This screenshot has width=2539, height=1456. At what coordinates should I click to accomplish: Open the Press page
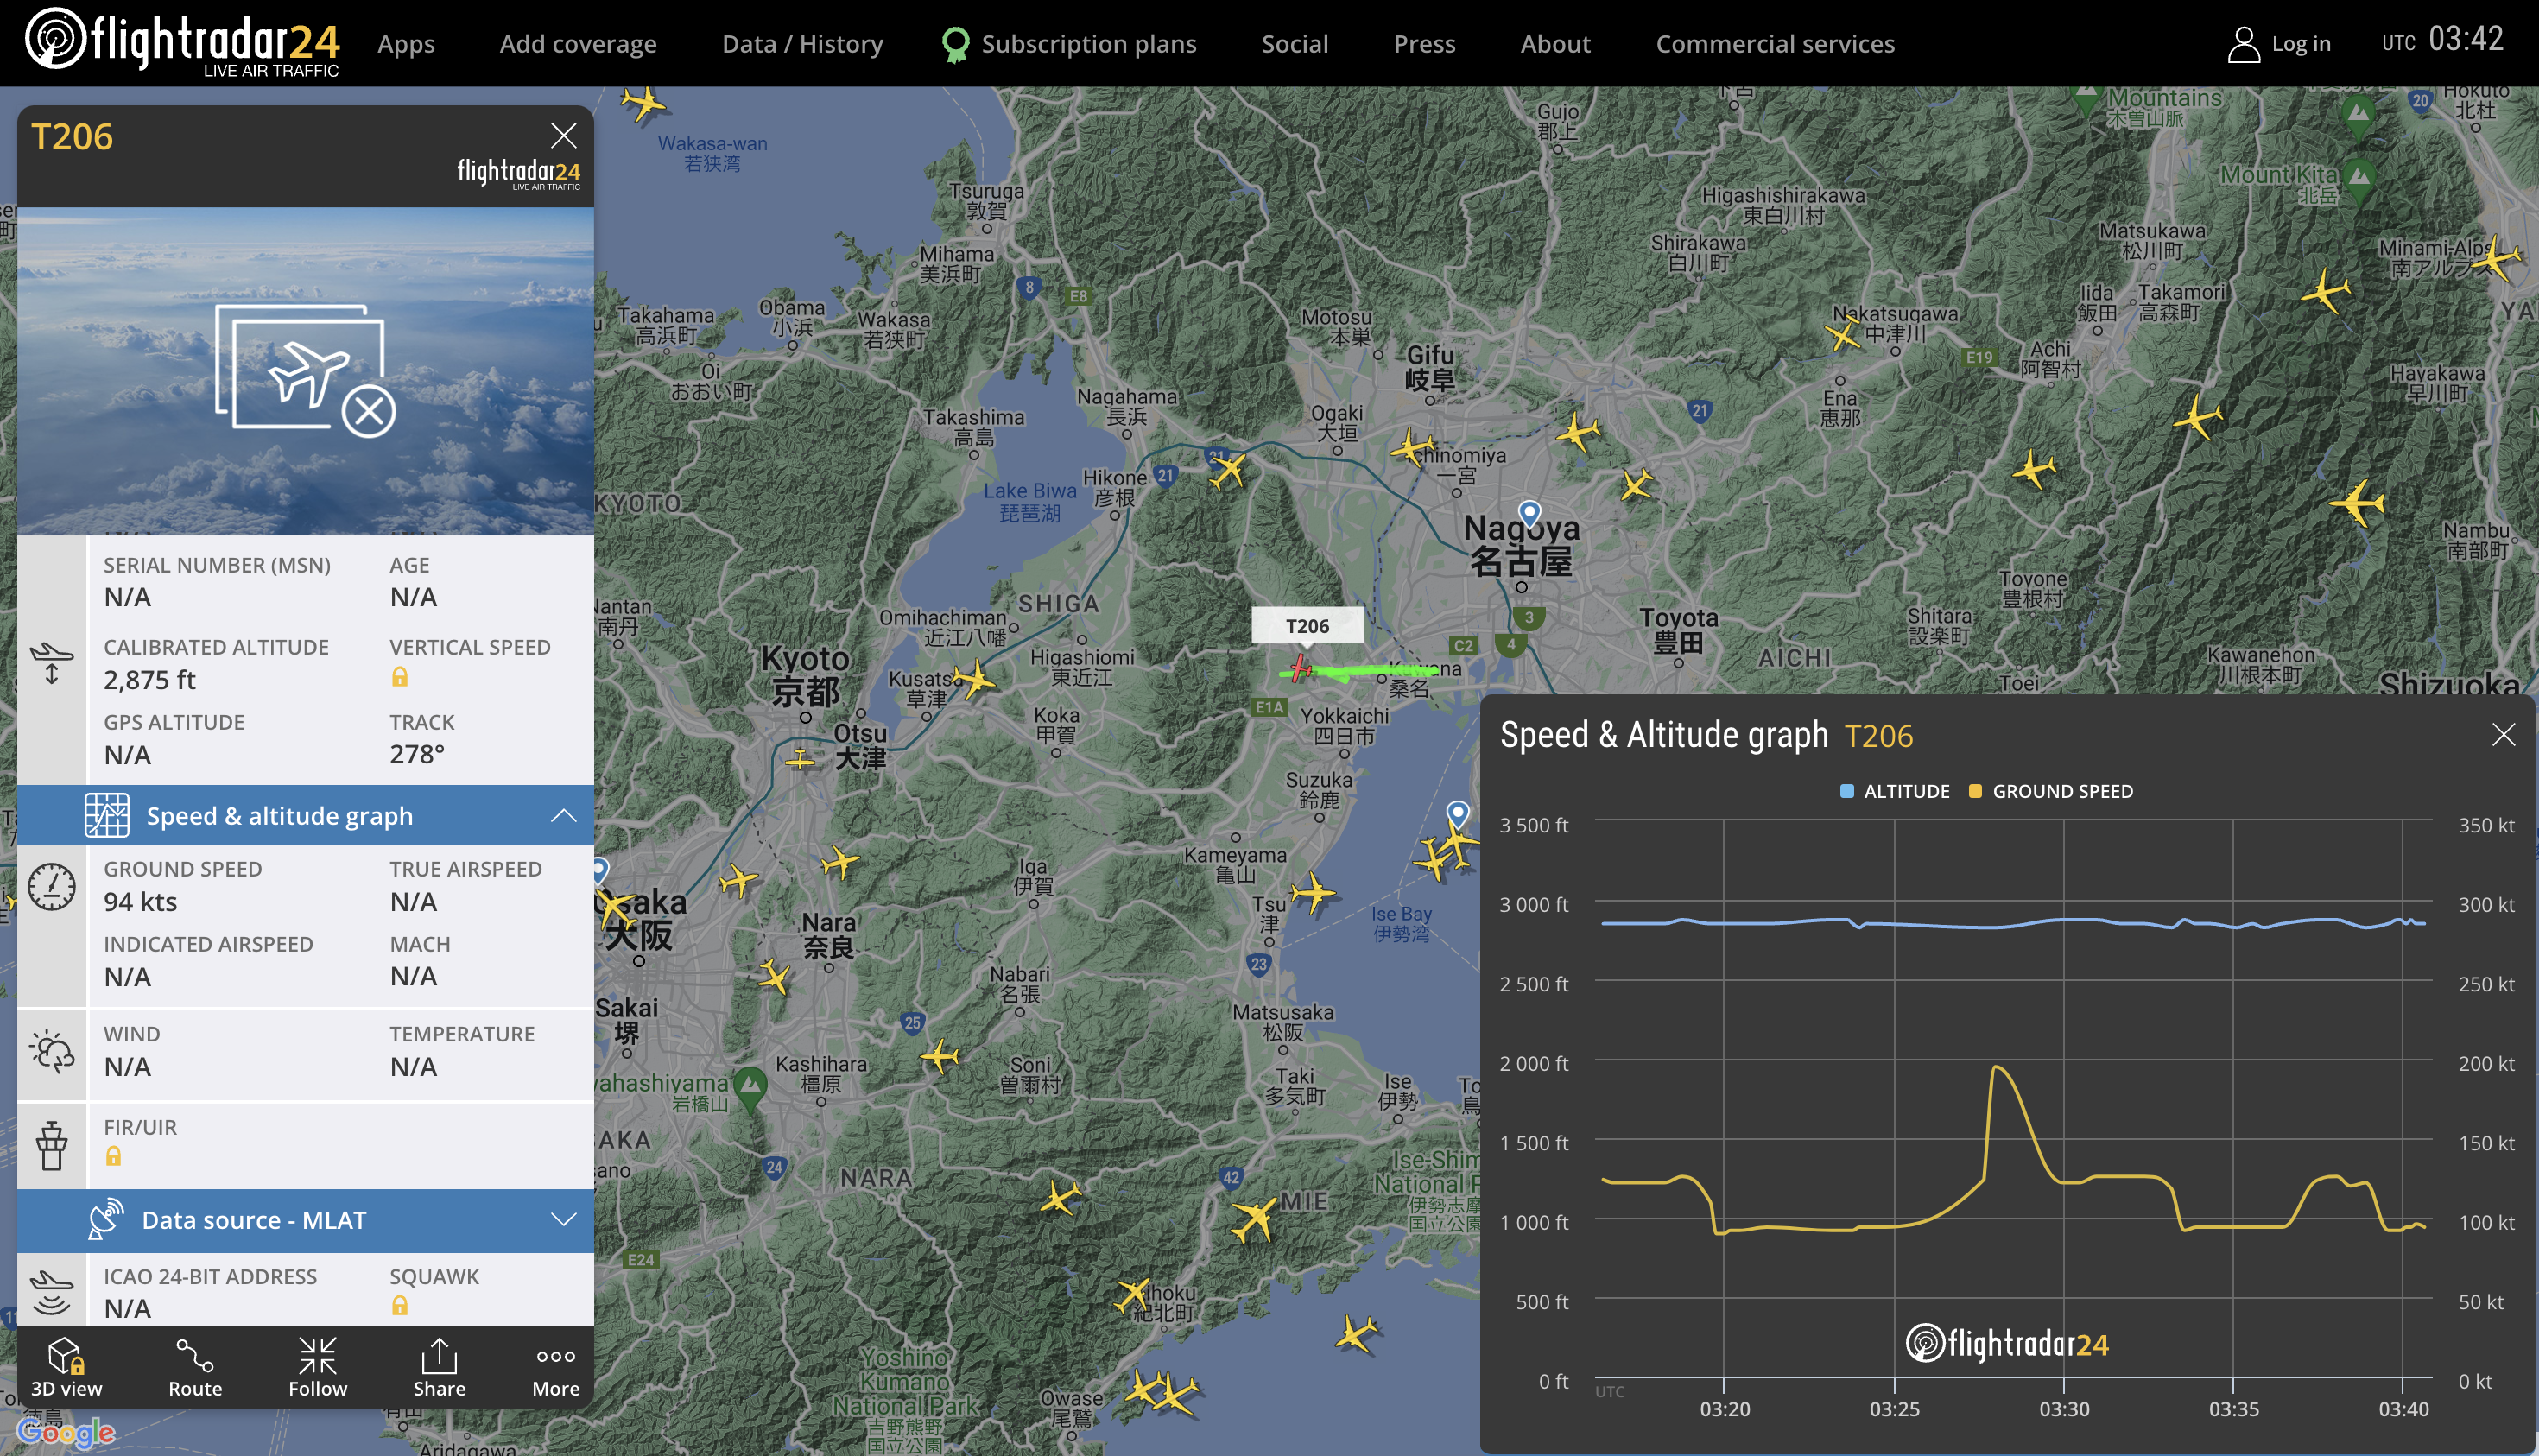click(1424, 44)
